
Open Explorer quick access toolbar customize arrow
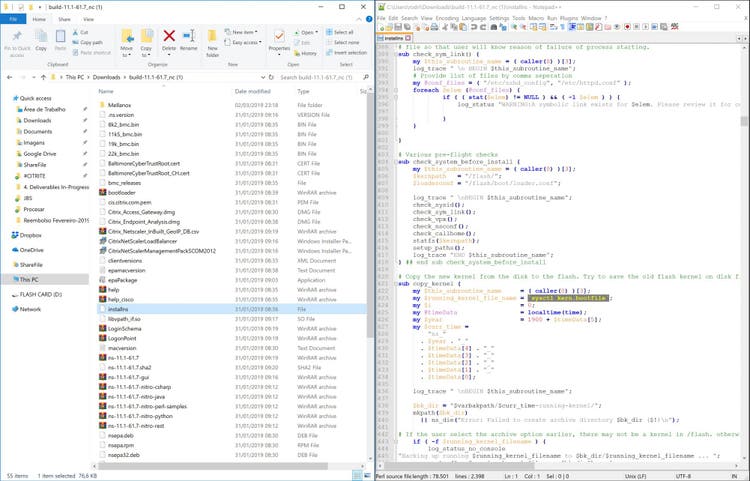pyautogui.click(x=40, y=7)
